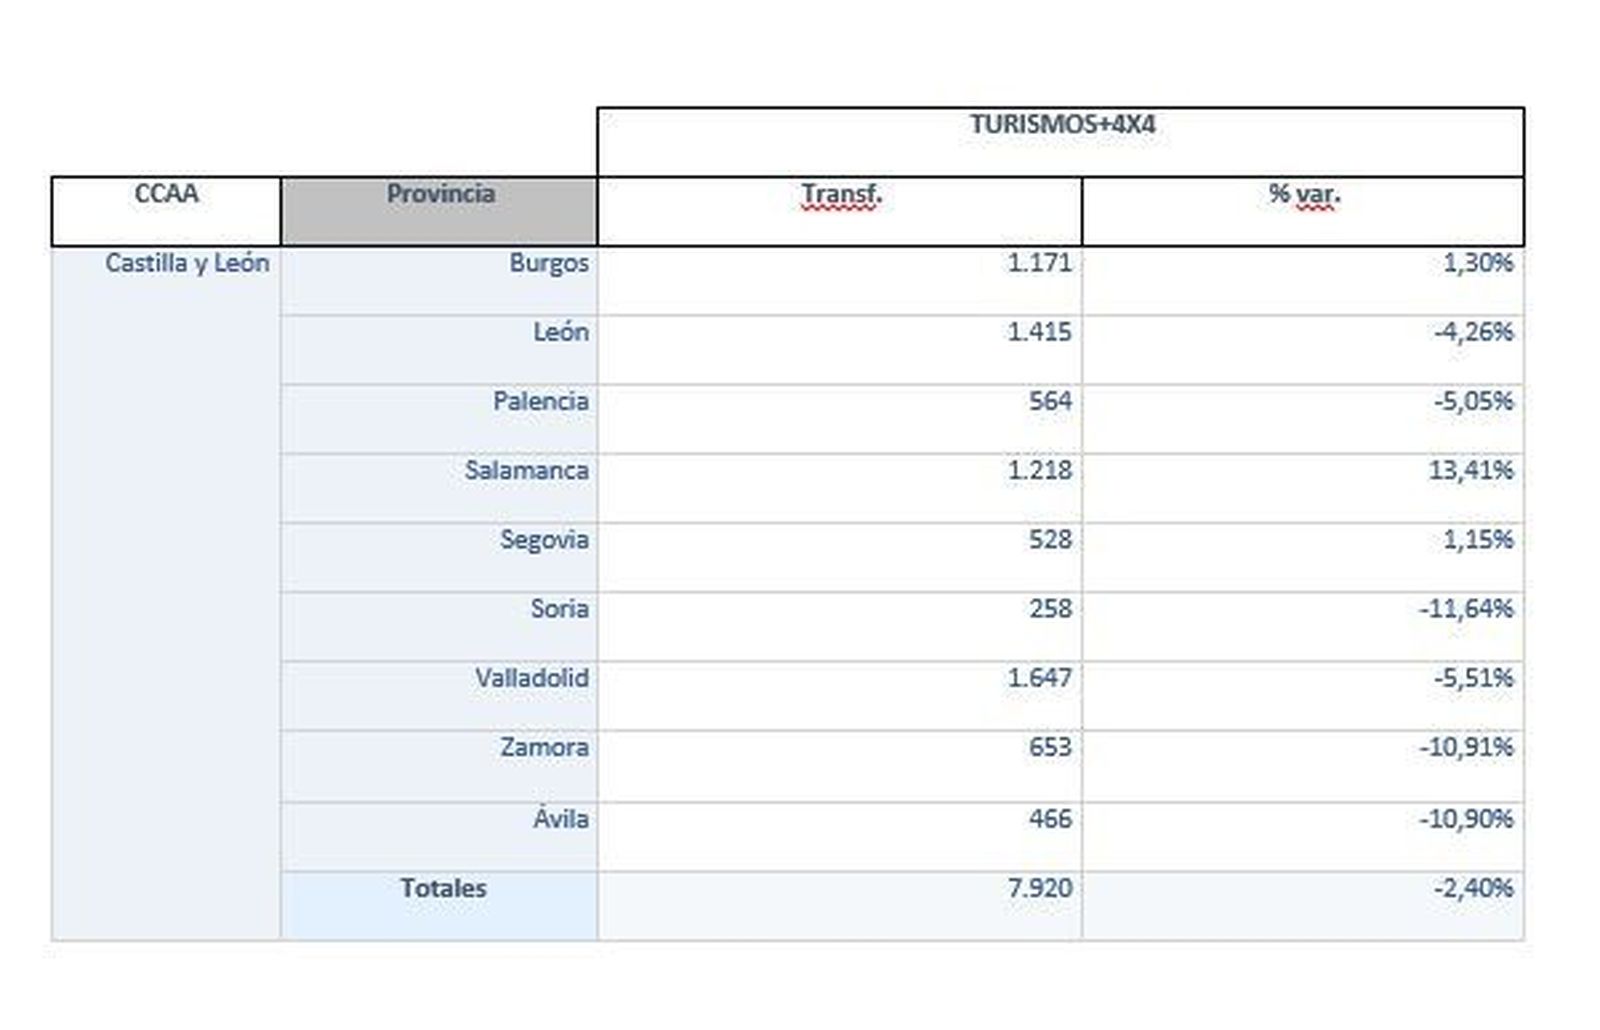Click the total value 7.920

(1039, 888)
